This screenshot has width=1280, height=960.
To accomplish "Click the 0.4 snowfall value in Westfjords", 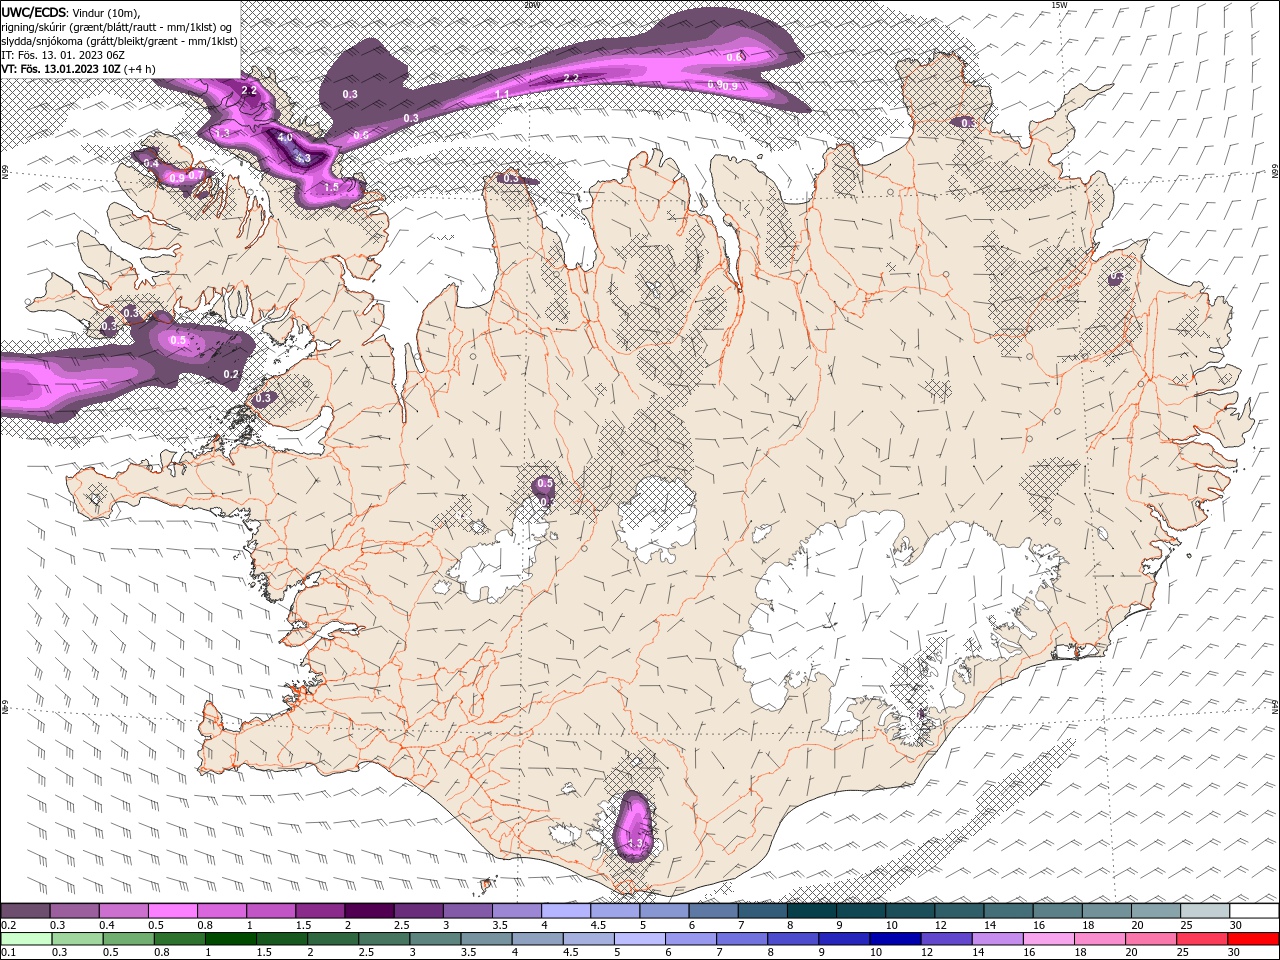I will tap(151, 163).
